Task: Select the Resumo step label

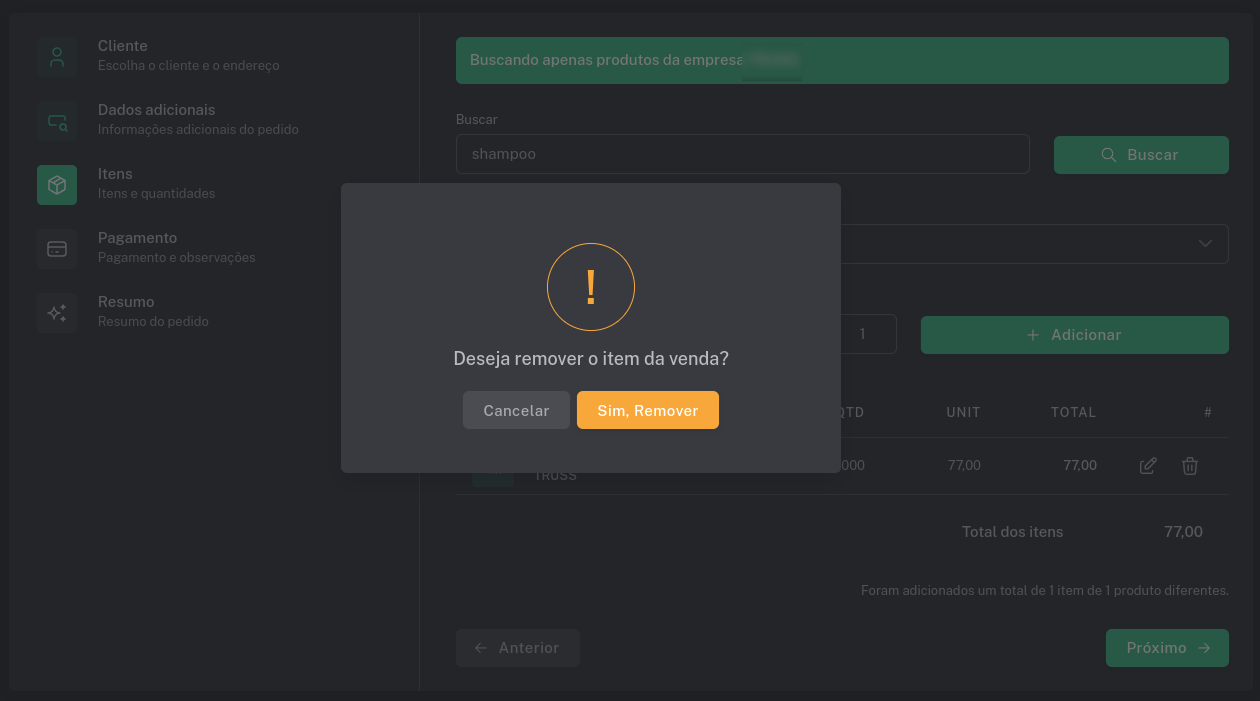Action: [x=126, y=302]
